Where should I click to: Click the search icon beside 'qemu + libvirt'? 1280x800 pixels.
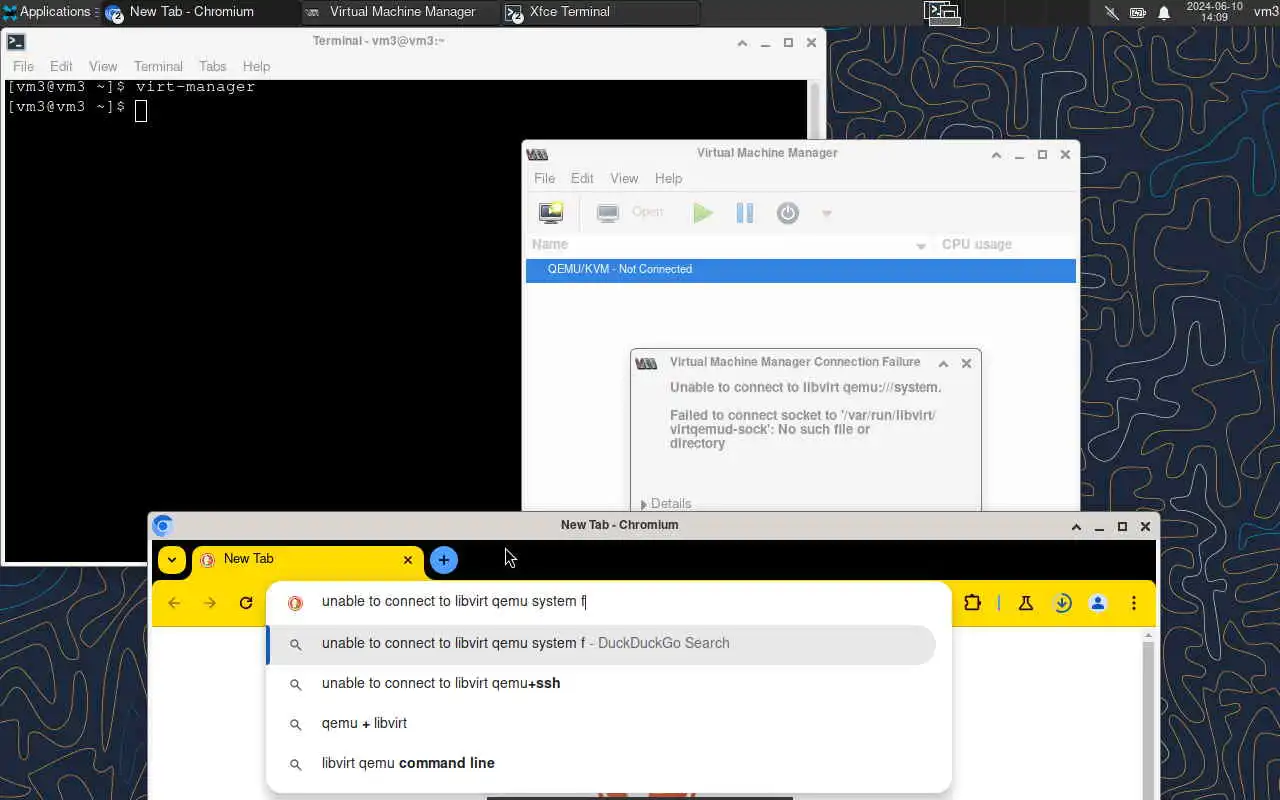(295, 725)
